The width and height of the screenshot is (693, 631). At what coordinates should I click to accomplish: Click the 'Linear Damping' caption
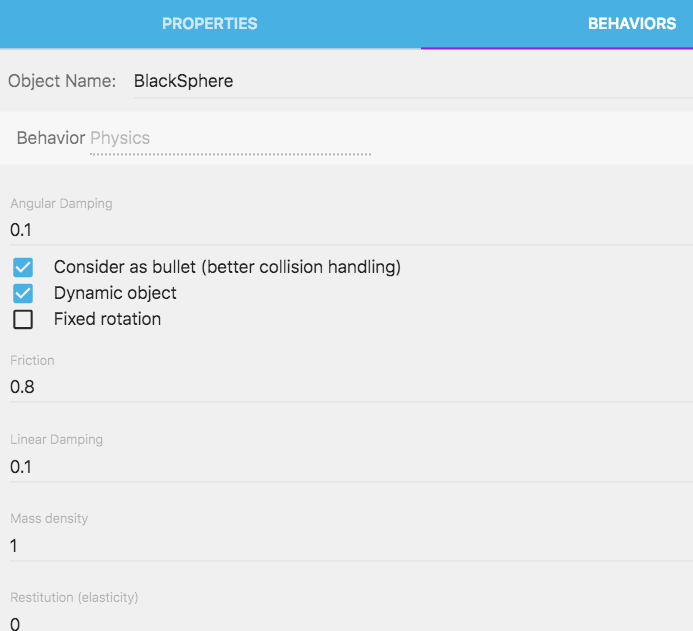pos(56,439)
